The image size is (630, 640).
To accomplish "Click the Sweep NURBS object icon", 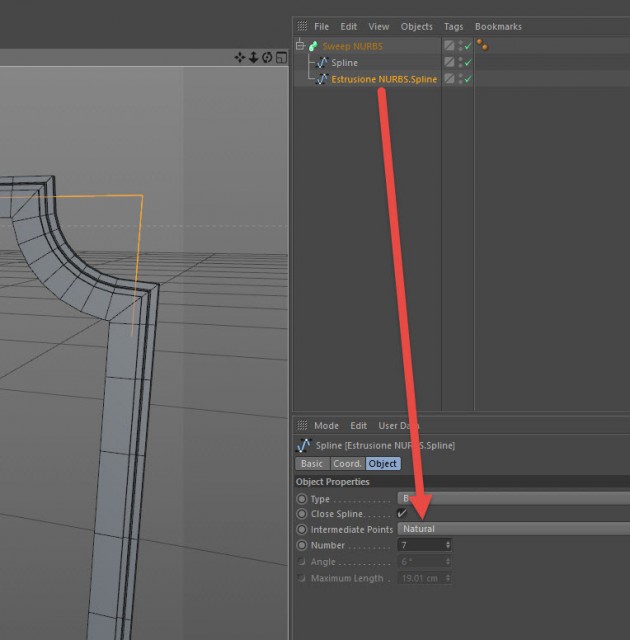I will coord(313,46).
